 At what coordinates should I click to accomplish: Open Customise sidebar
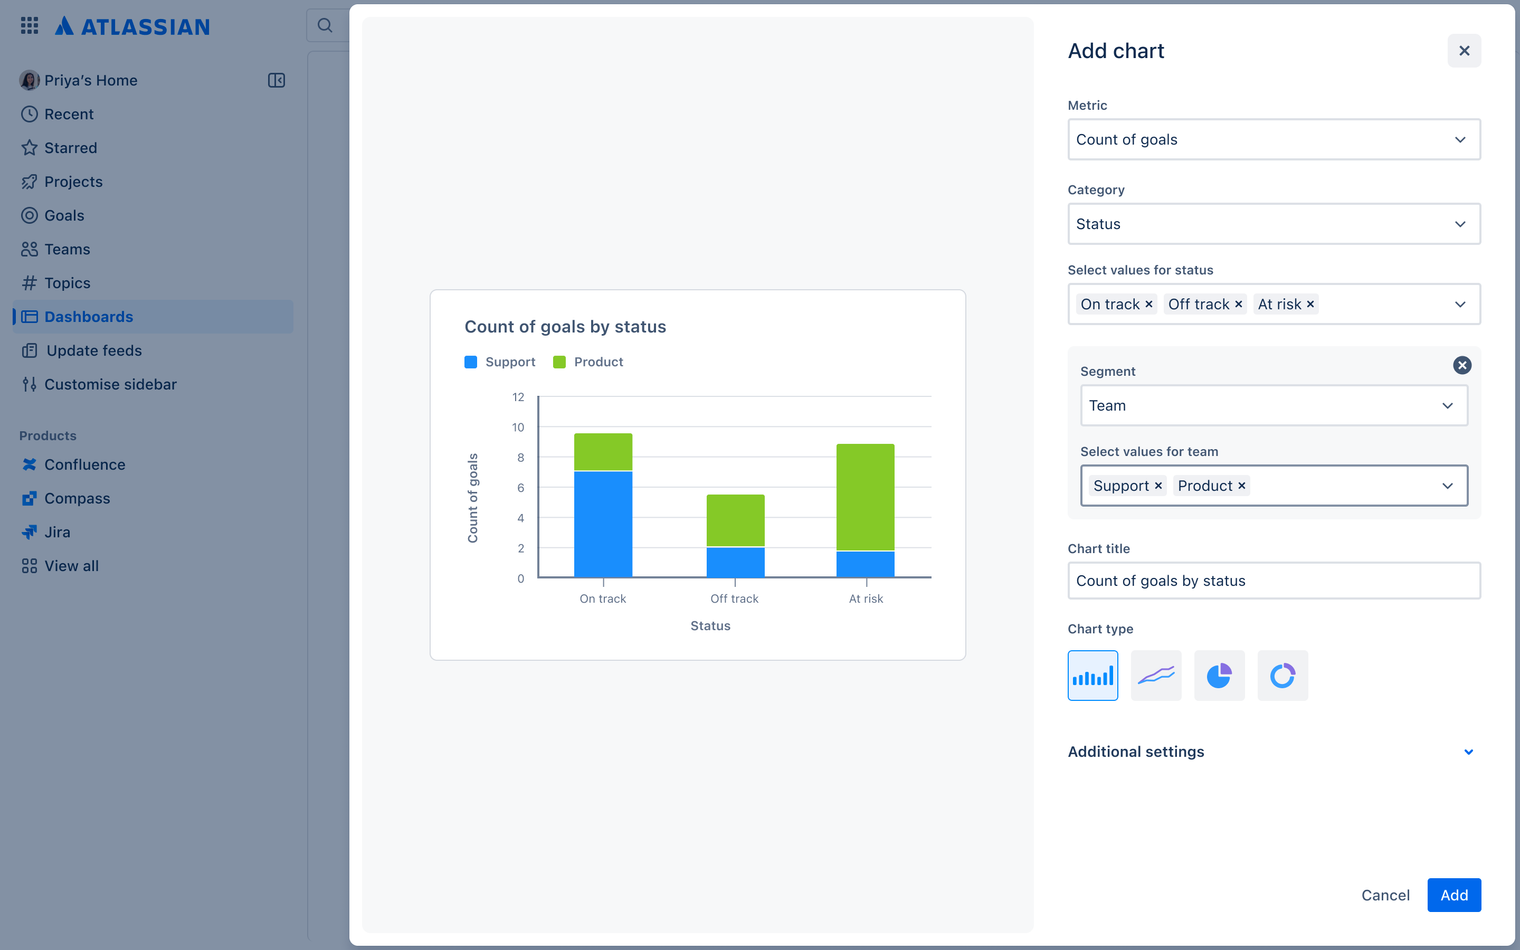[109, 384]
